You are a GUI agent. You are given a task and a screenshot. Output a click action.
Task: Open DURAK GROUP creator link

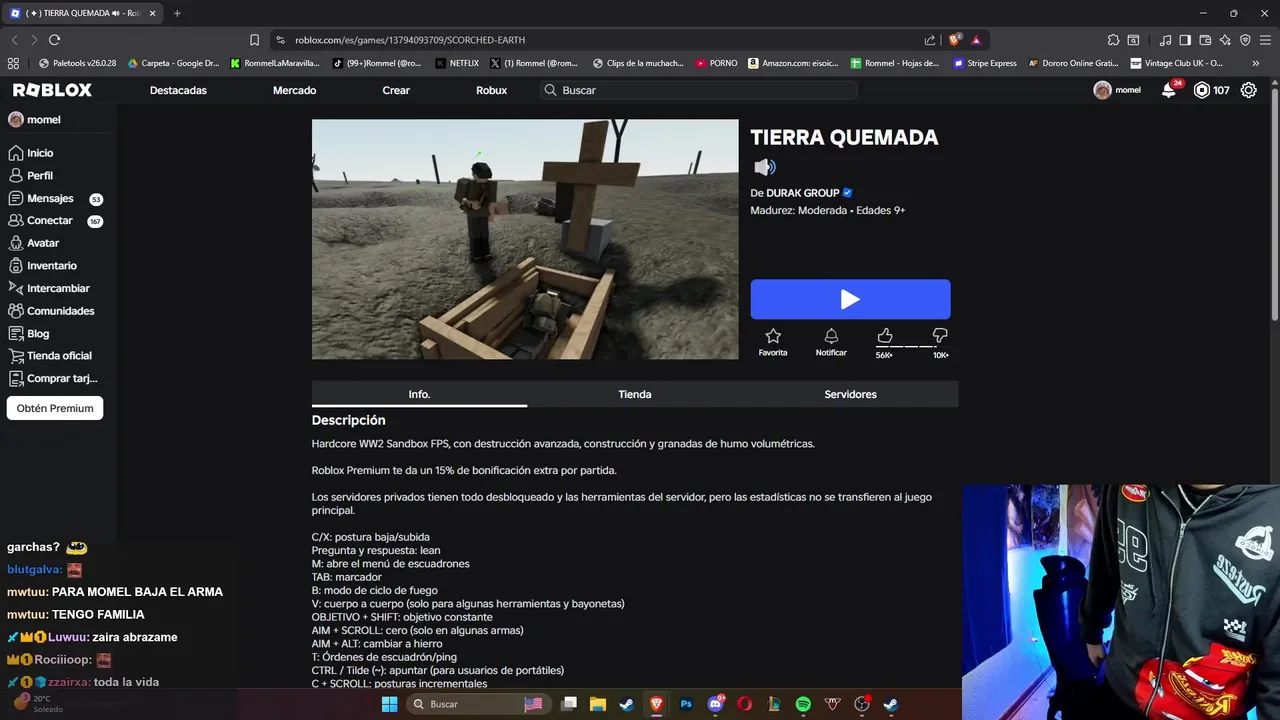(803, 193)
